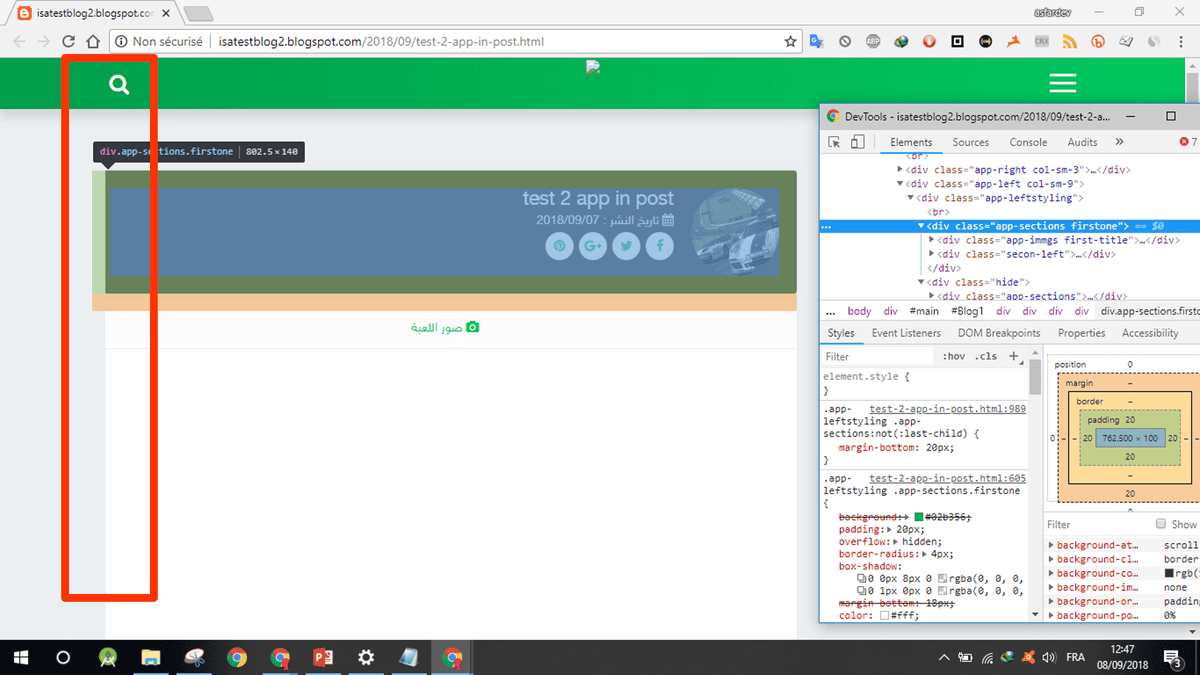Focus the Styles Filter input

877,356
